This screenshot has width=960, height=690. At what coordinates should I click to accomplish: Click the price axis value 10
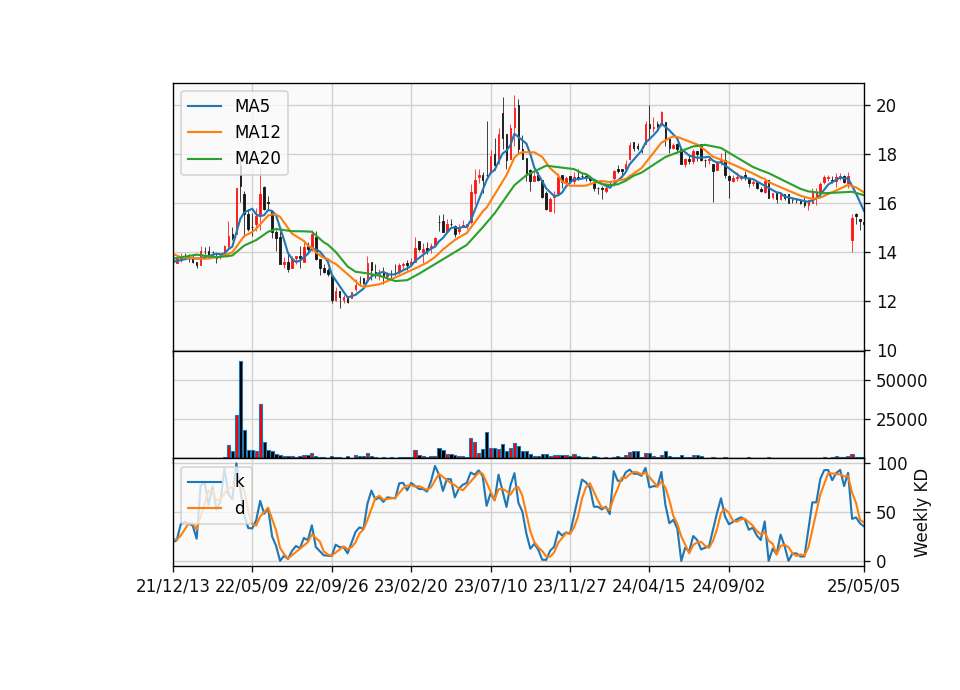pos(886,351)
